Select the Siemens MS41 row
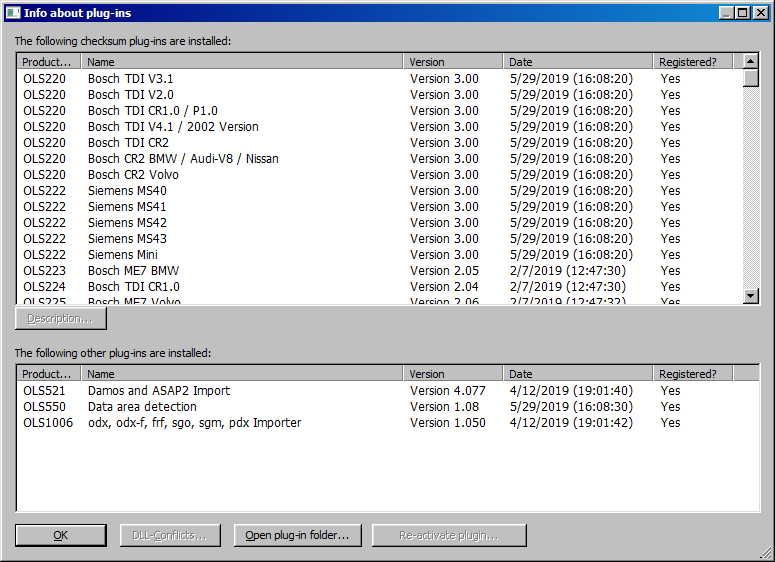The height and width of the screenshot is (562, 775). [380, 207]
